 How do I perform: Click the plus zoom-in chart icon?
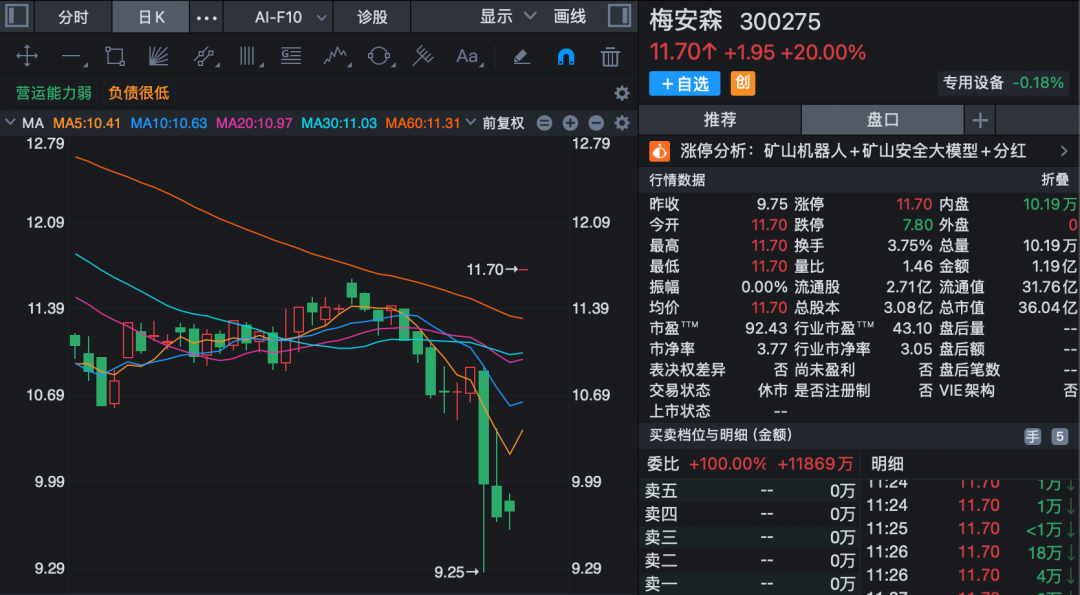click(570, 123)
